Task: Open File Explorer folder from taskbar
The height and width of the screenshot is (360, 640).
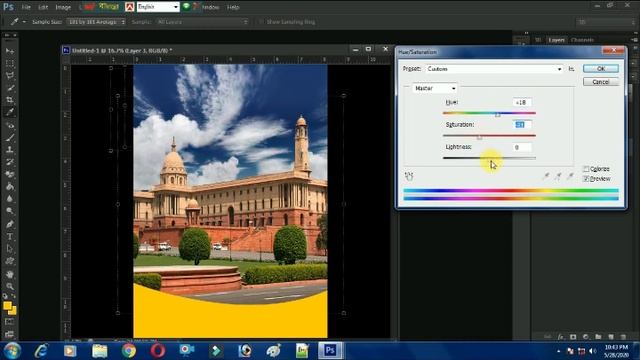Action: 100,351
